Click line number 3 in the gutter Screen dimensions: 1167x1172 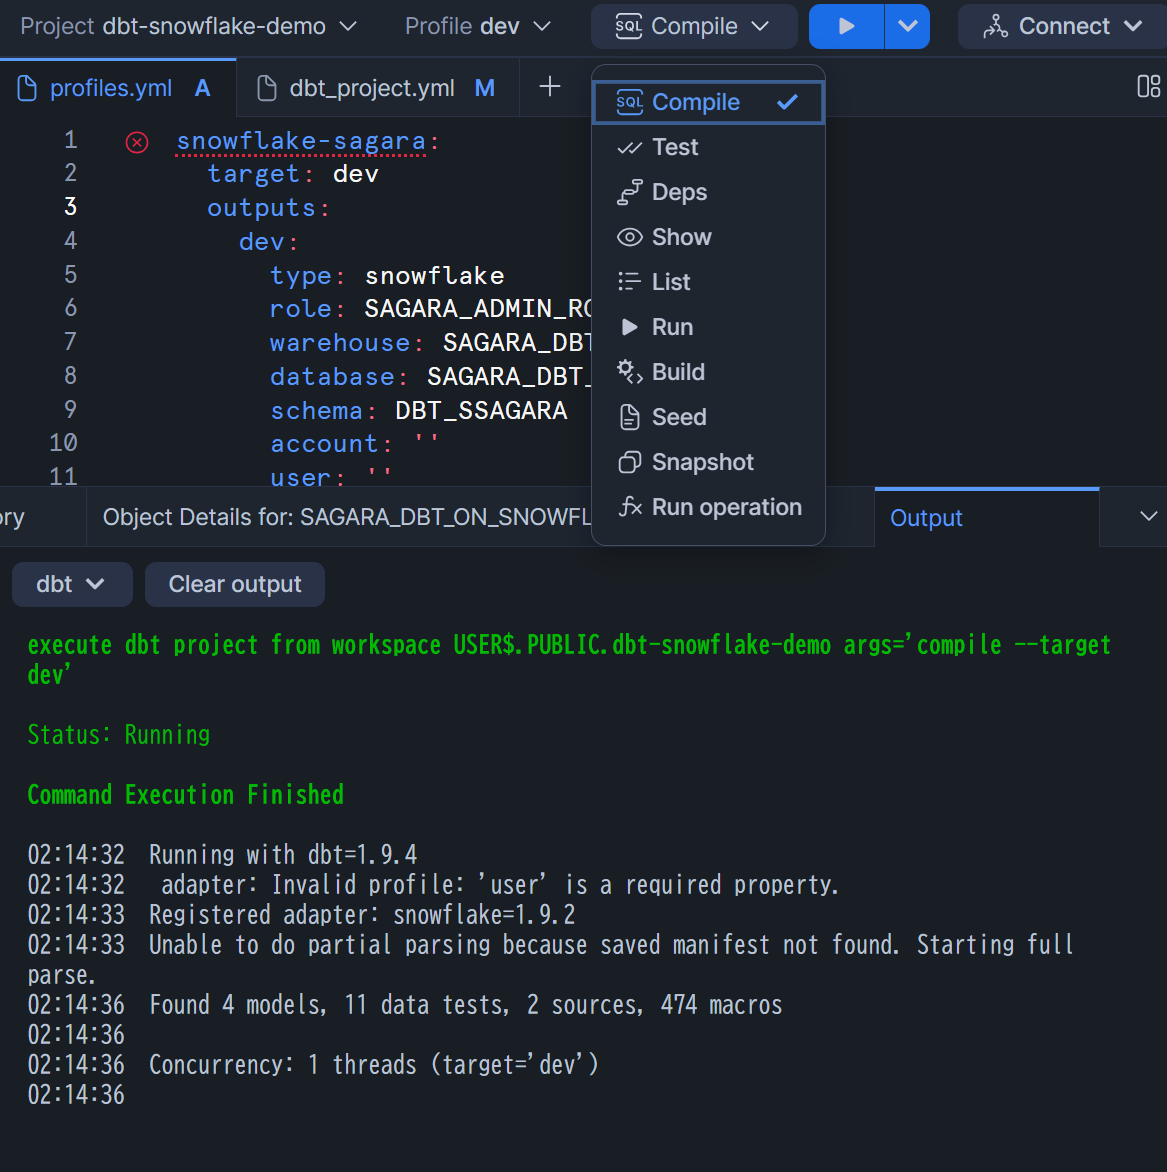click(70, 207)
